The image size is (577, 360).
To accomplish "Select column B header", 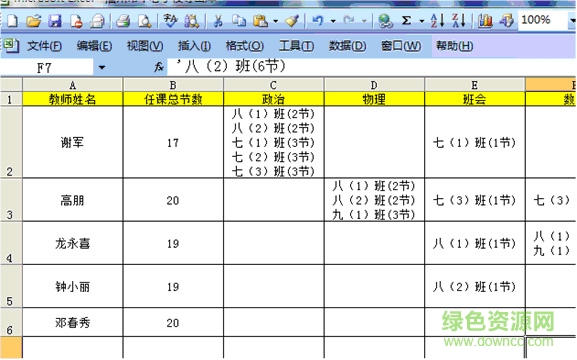I will 173,85.
